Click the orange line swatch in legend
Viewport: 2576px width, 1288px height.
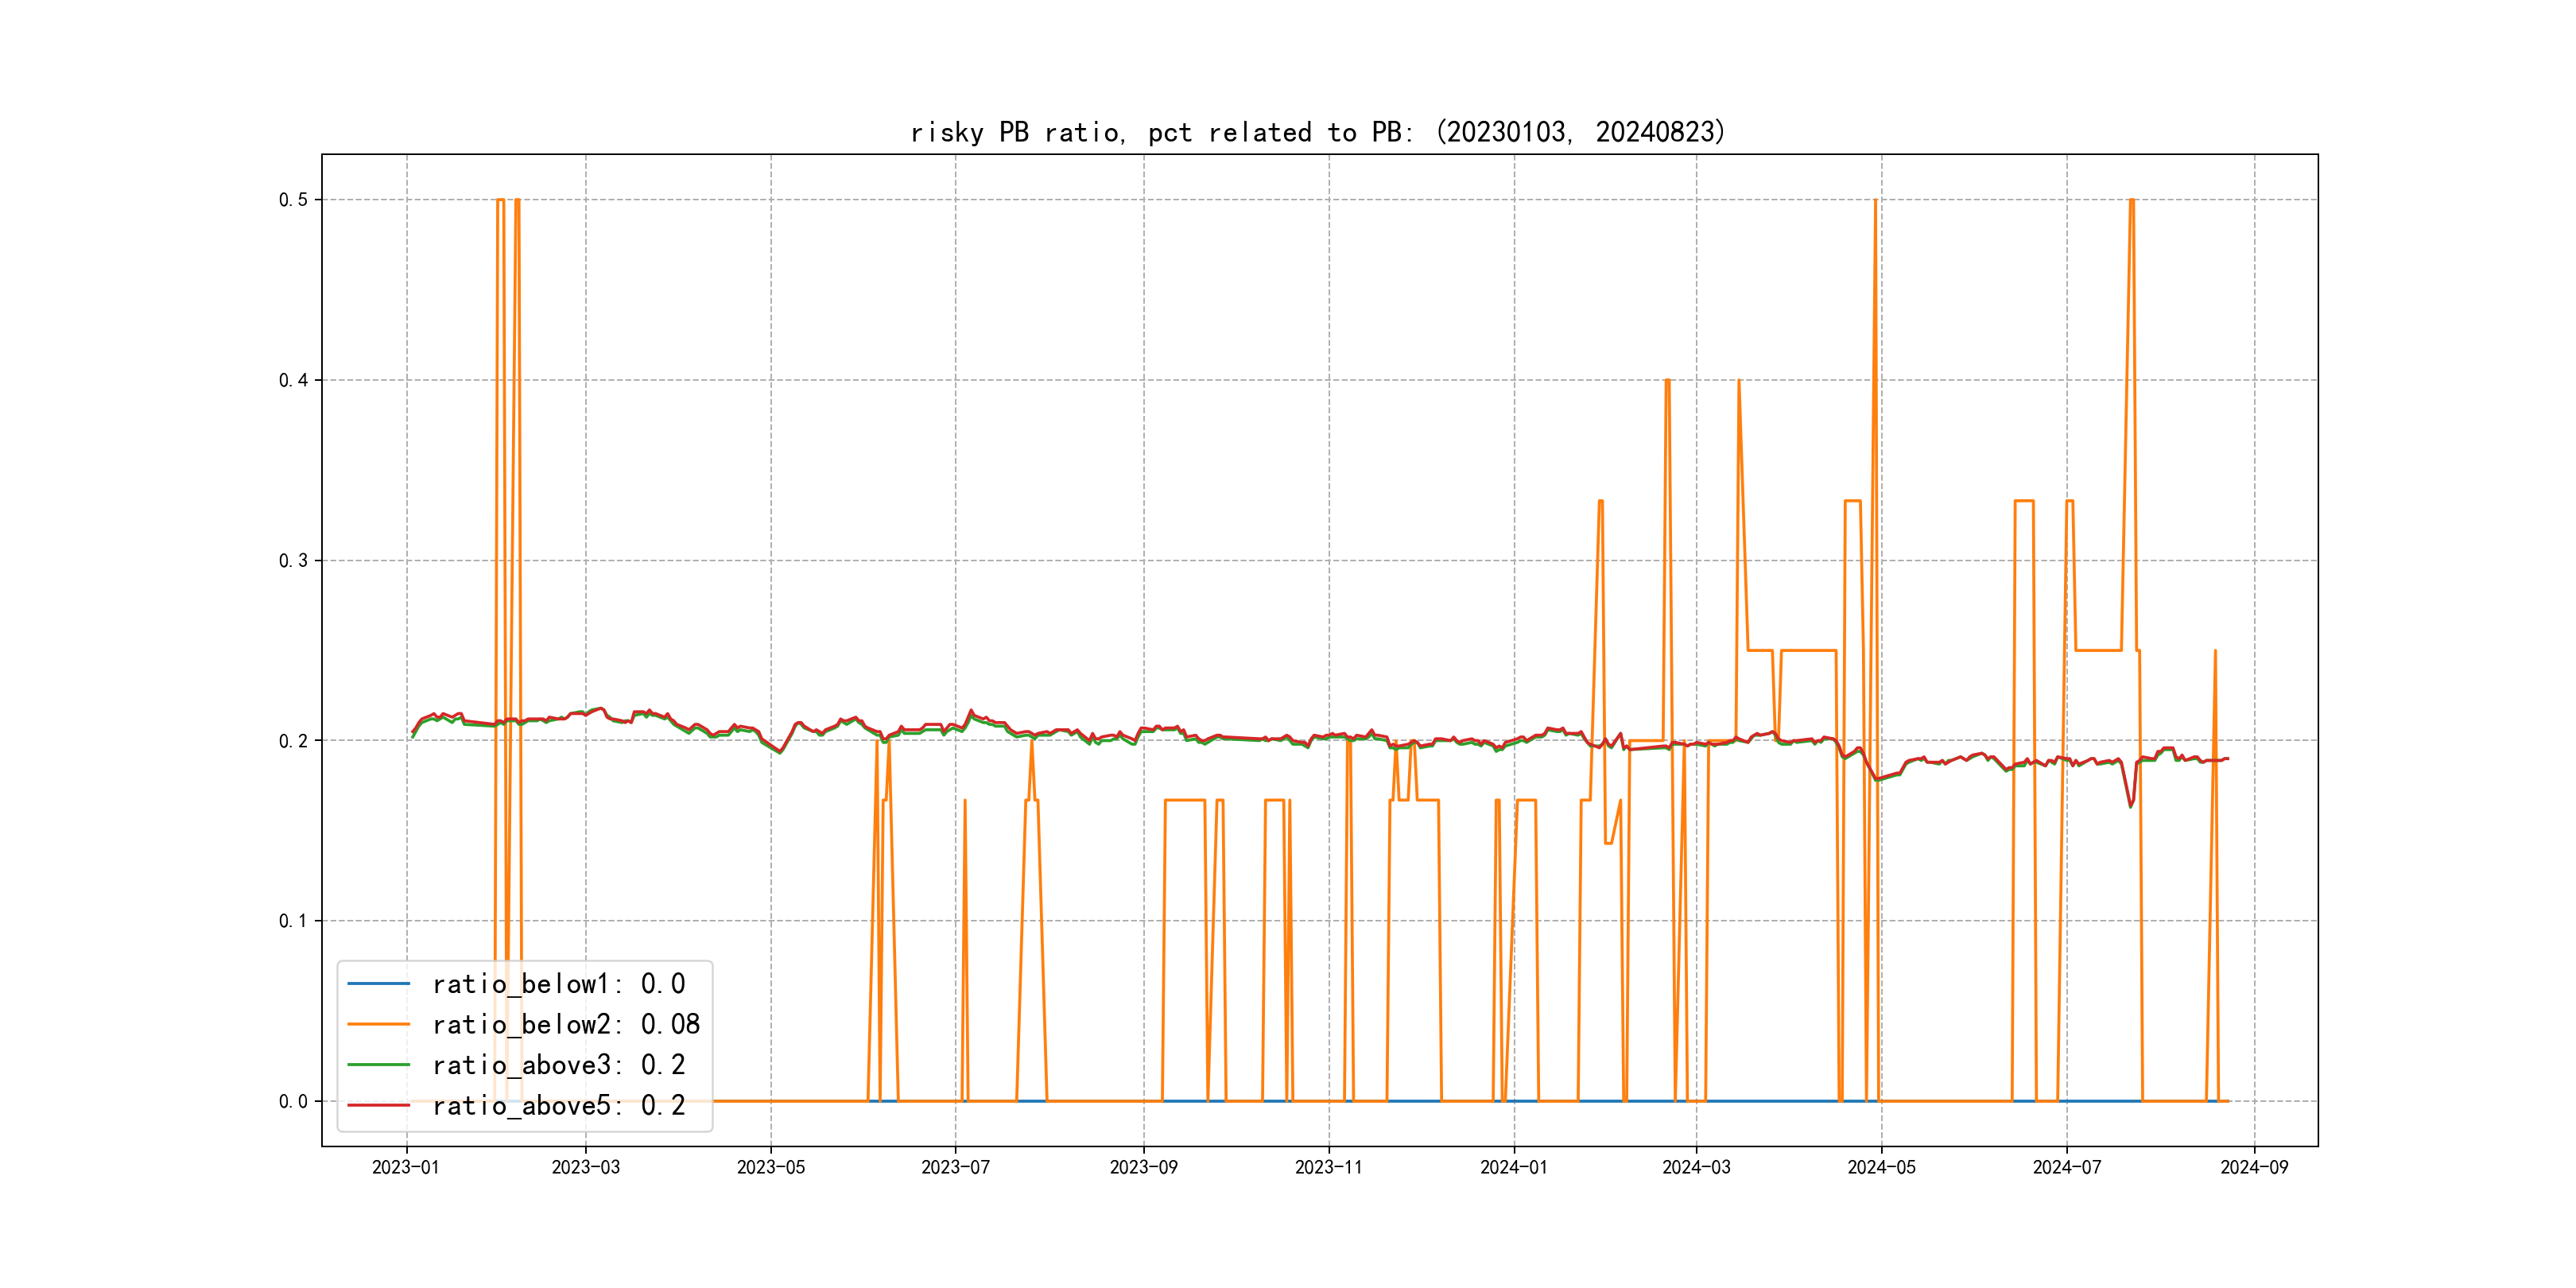point(378,1025)
